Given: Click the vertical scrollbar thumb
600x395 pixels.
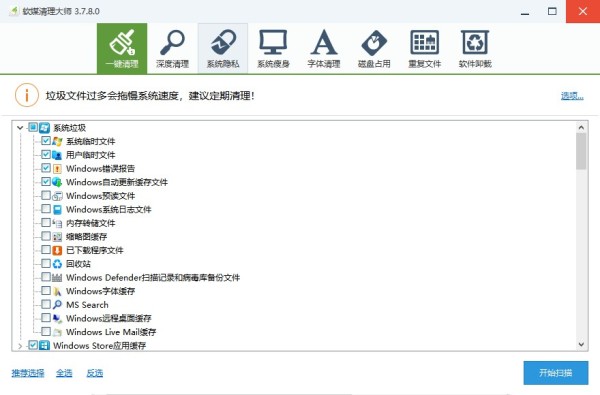Looking at the screenshot, I should coord(581,152).
